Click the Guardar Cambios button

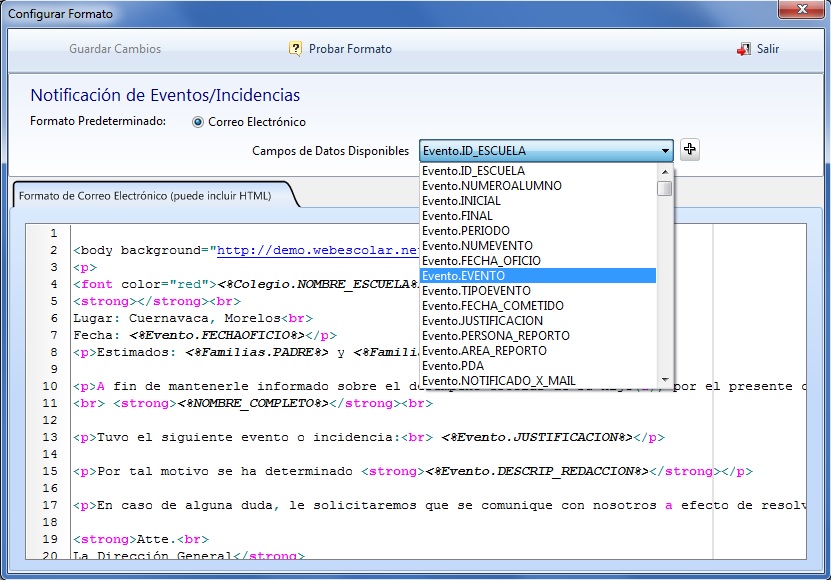(115, 49)
